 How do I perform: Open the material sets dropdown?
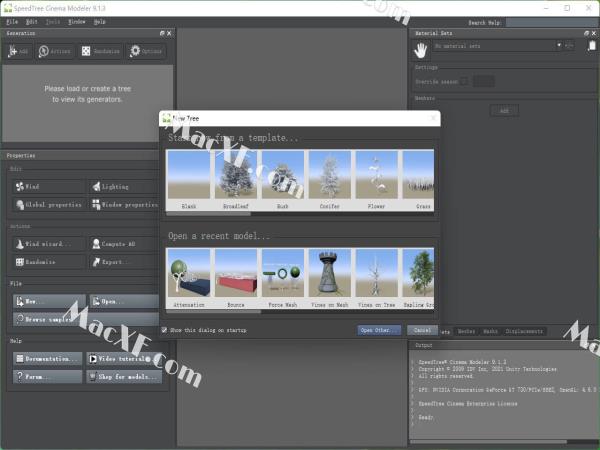[498, 46]
